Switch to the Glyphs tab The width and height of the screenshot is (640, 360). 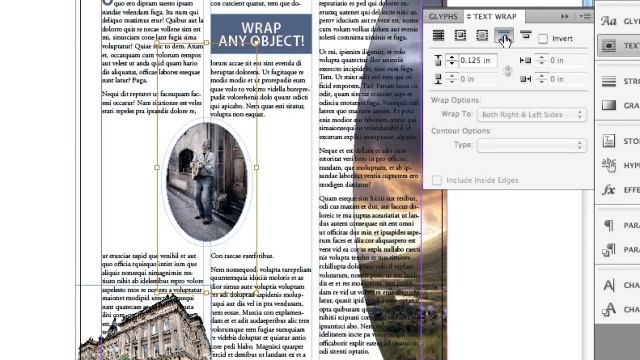(x=443, y=16)
